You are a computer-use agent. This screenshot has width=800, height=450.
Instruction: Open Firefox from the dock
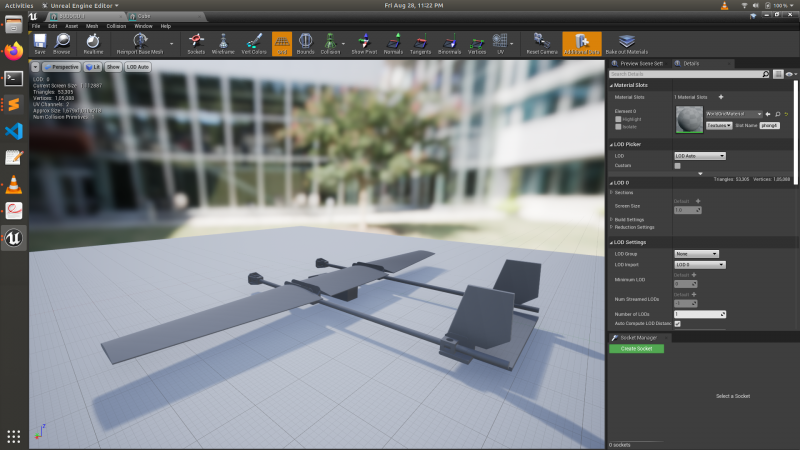pos(14,51)
